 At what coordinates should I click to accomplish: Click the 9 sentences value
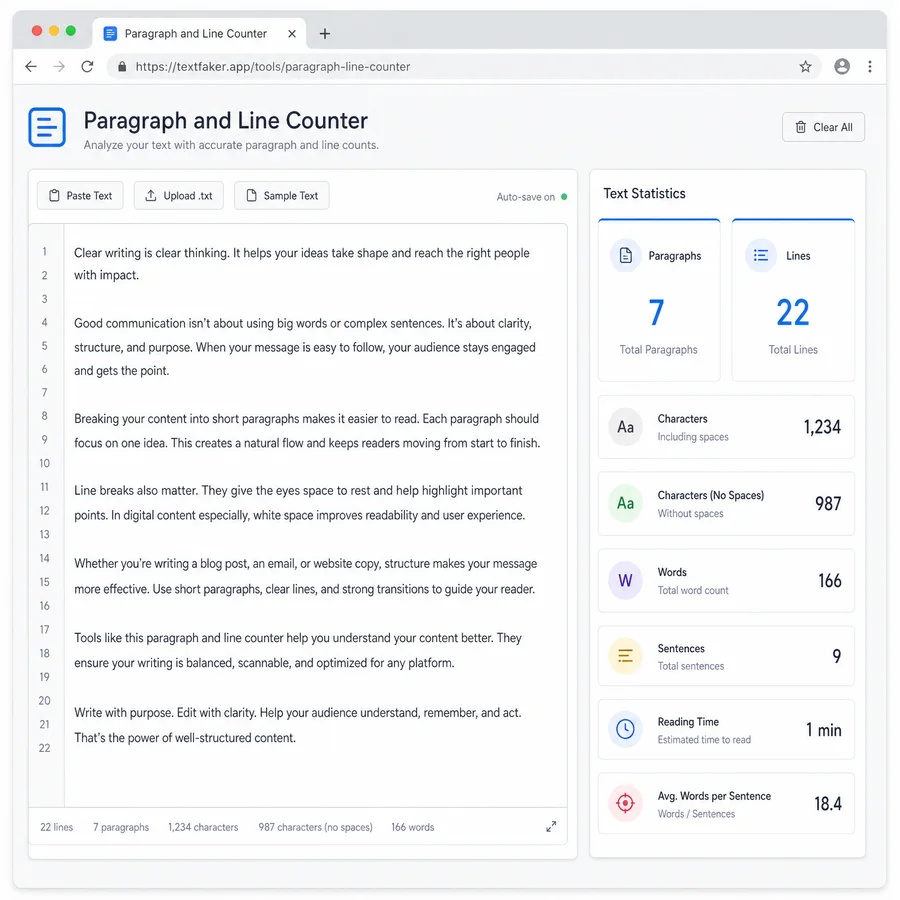pos(837,655)
